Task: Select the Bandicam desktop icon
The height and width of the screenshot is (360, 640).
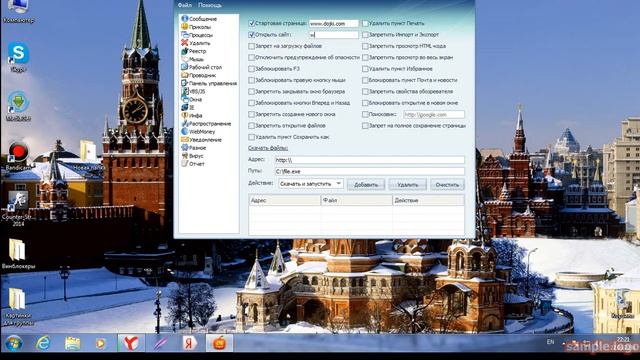Action: tap(18, 156)
